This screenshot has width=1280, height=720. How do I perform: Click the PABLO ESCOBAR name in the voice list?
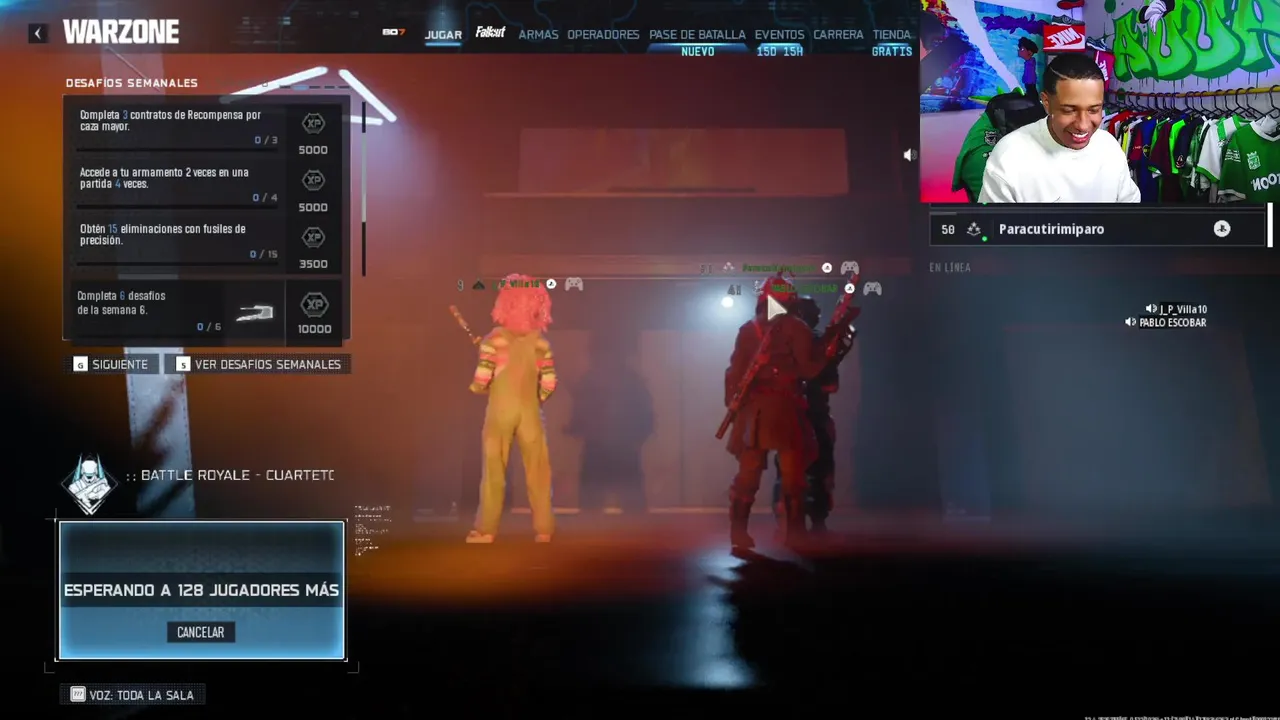(1173, 323)
